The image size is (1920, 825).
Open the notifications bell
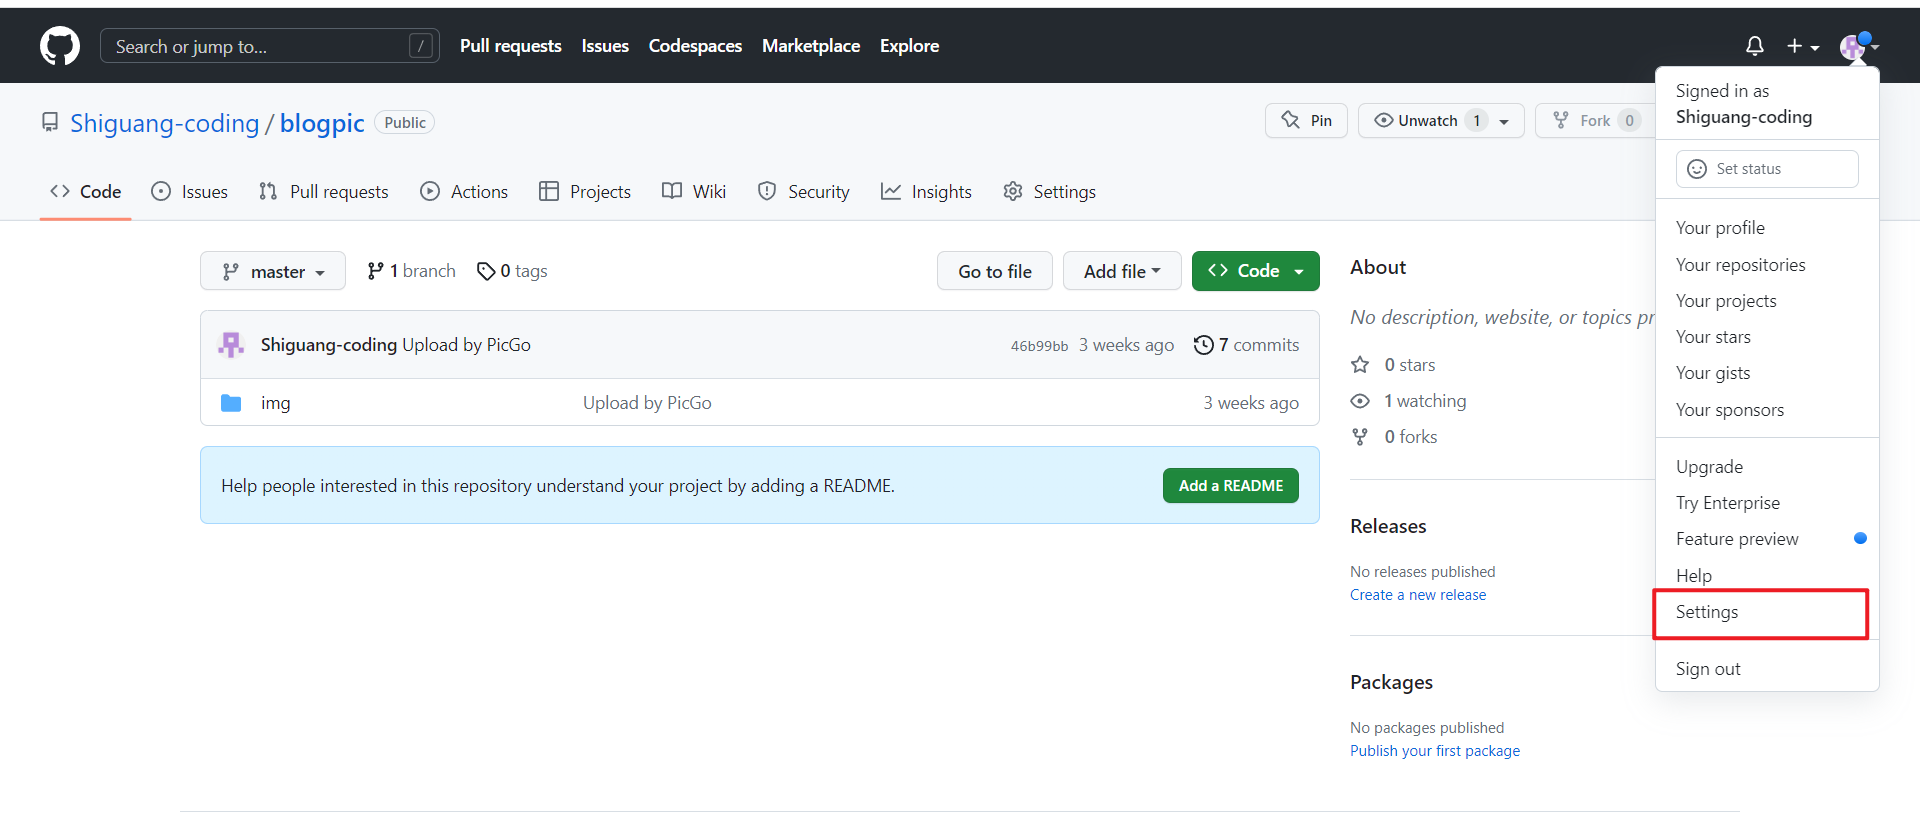(1754, 46)
